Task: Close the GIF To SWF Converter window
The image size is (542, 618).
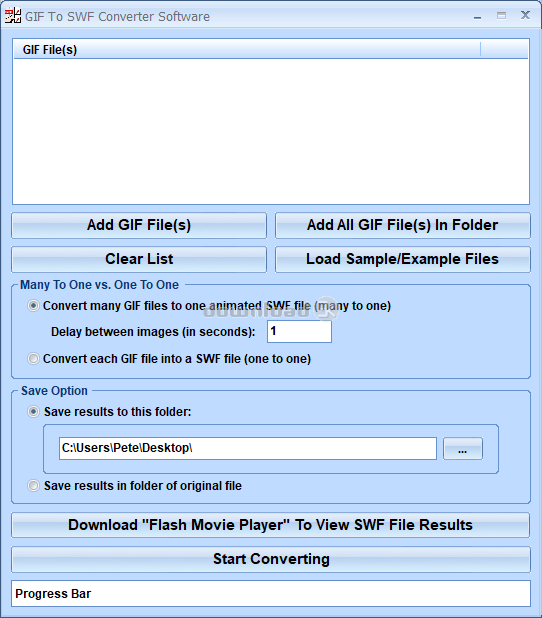Action: click(525, 15)
